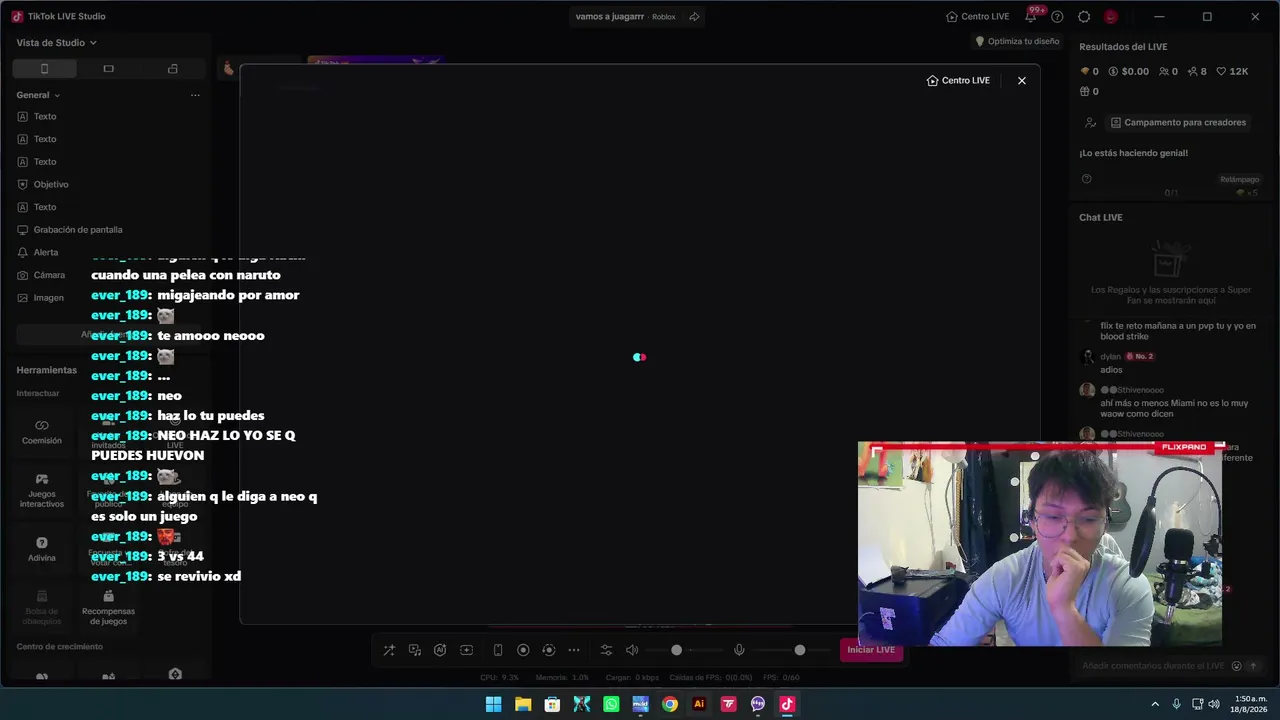Click the add clip icon in bottom toolbar
This screenshot has width=1280, height=720.
tap(466, 650)
